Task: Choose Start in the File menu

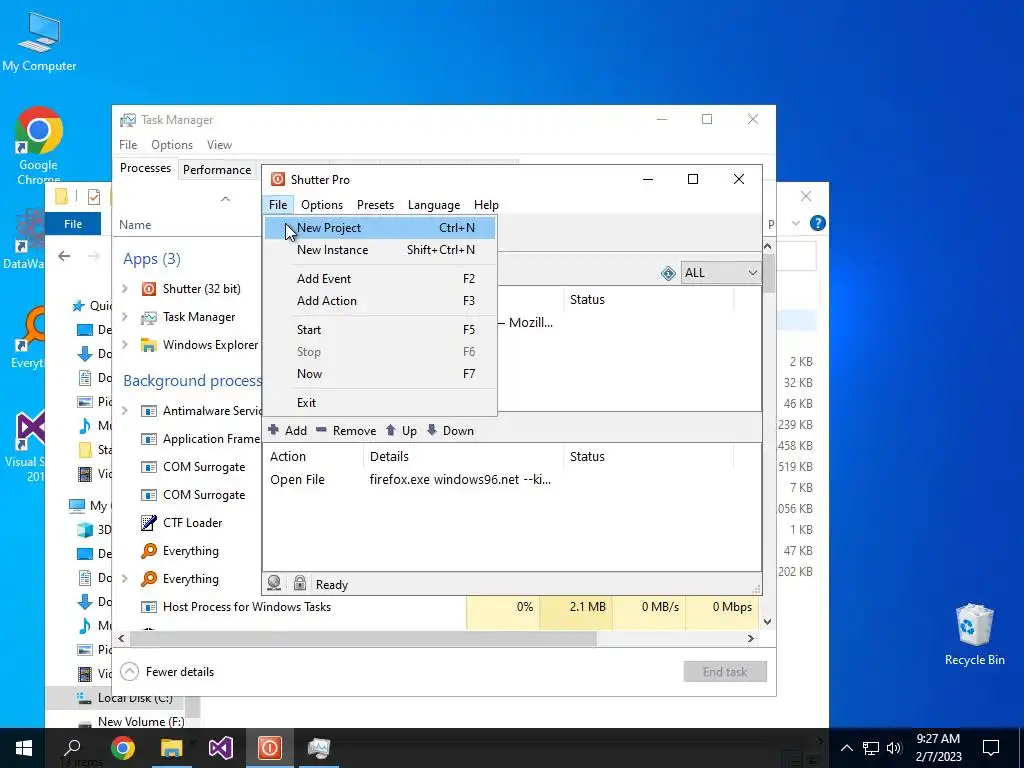Action: click(x=379, y=330)
